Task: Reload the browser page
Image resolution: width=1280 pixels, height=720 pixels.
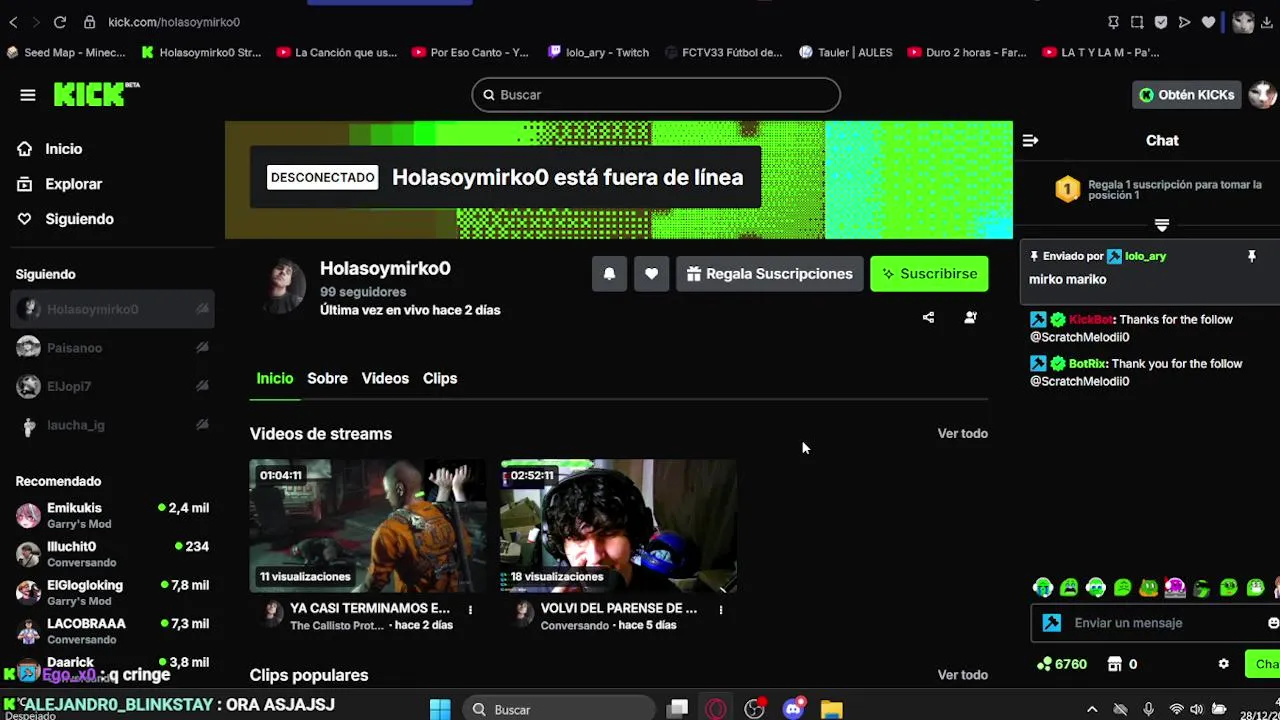Action: click(x=60, y=22)
